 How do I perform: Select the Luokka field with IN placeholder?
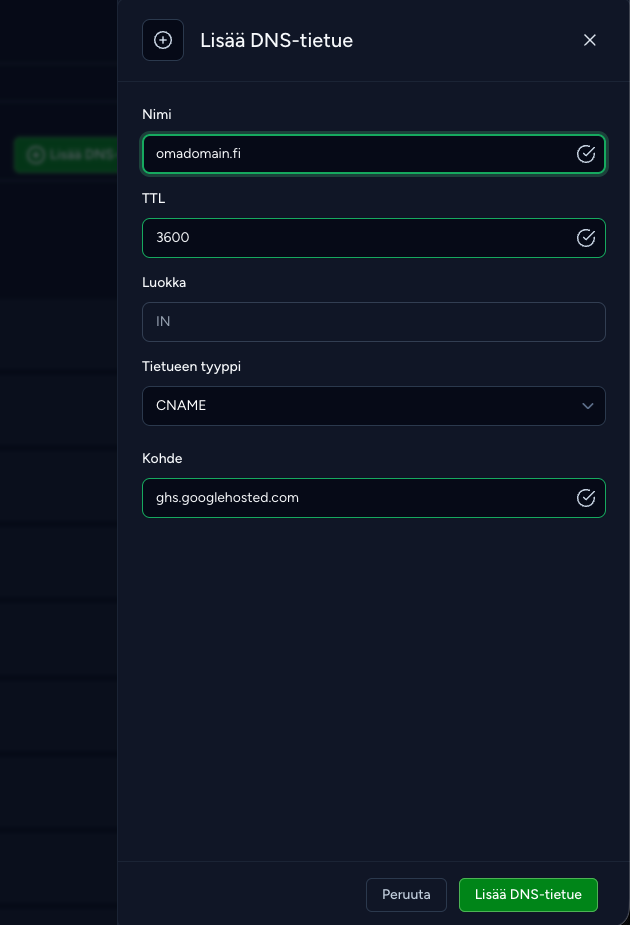tap(373, 322)
